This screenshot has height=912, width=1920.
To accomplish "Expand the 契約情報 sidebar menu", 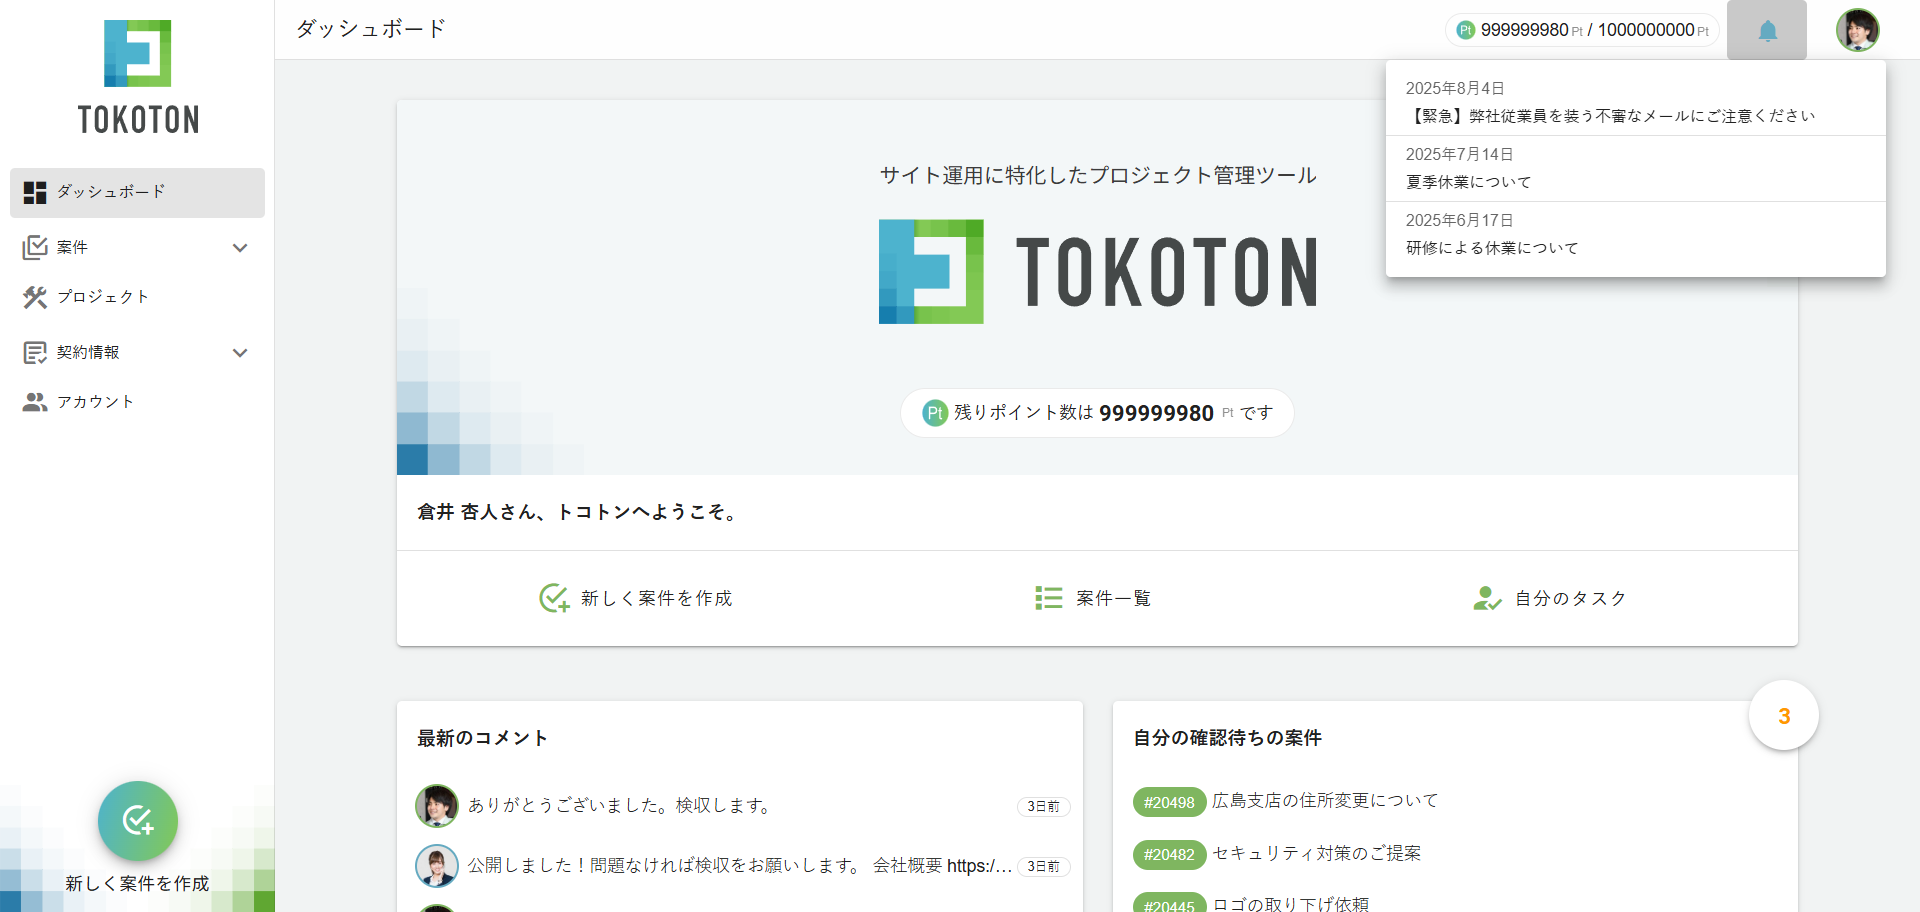I will click(240, 352).
